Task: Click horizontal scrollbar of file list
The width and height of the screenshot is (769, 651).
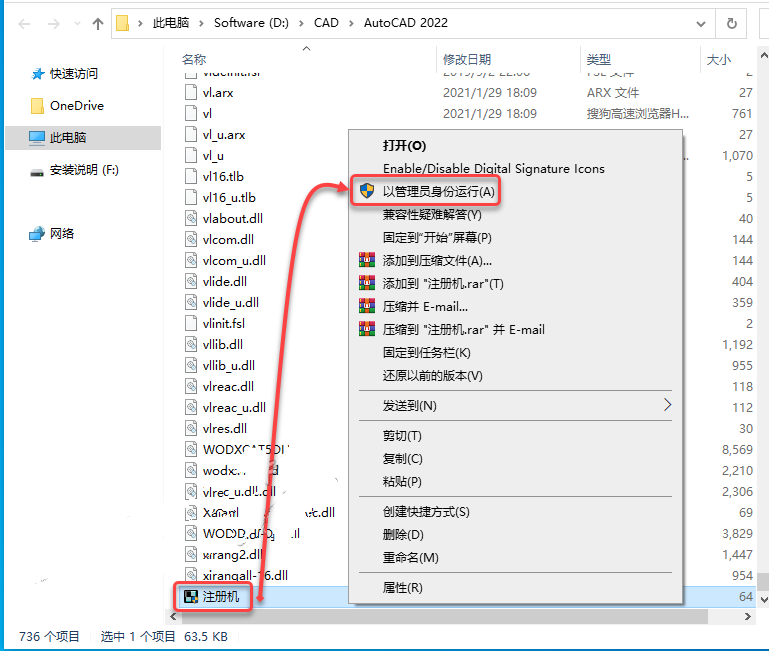Action: pos(444,616)
